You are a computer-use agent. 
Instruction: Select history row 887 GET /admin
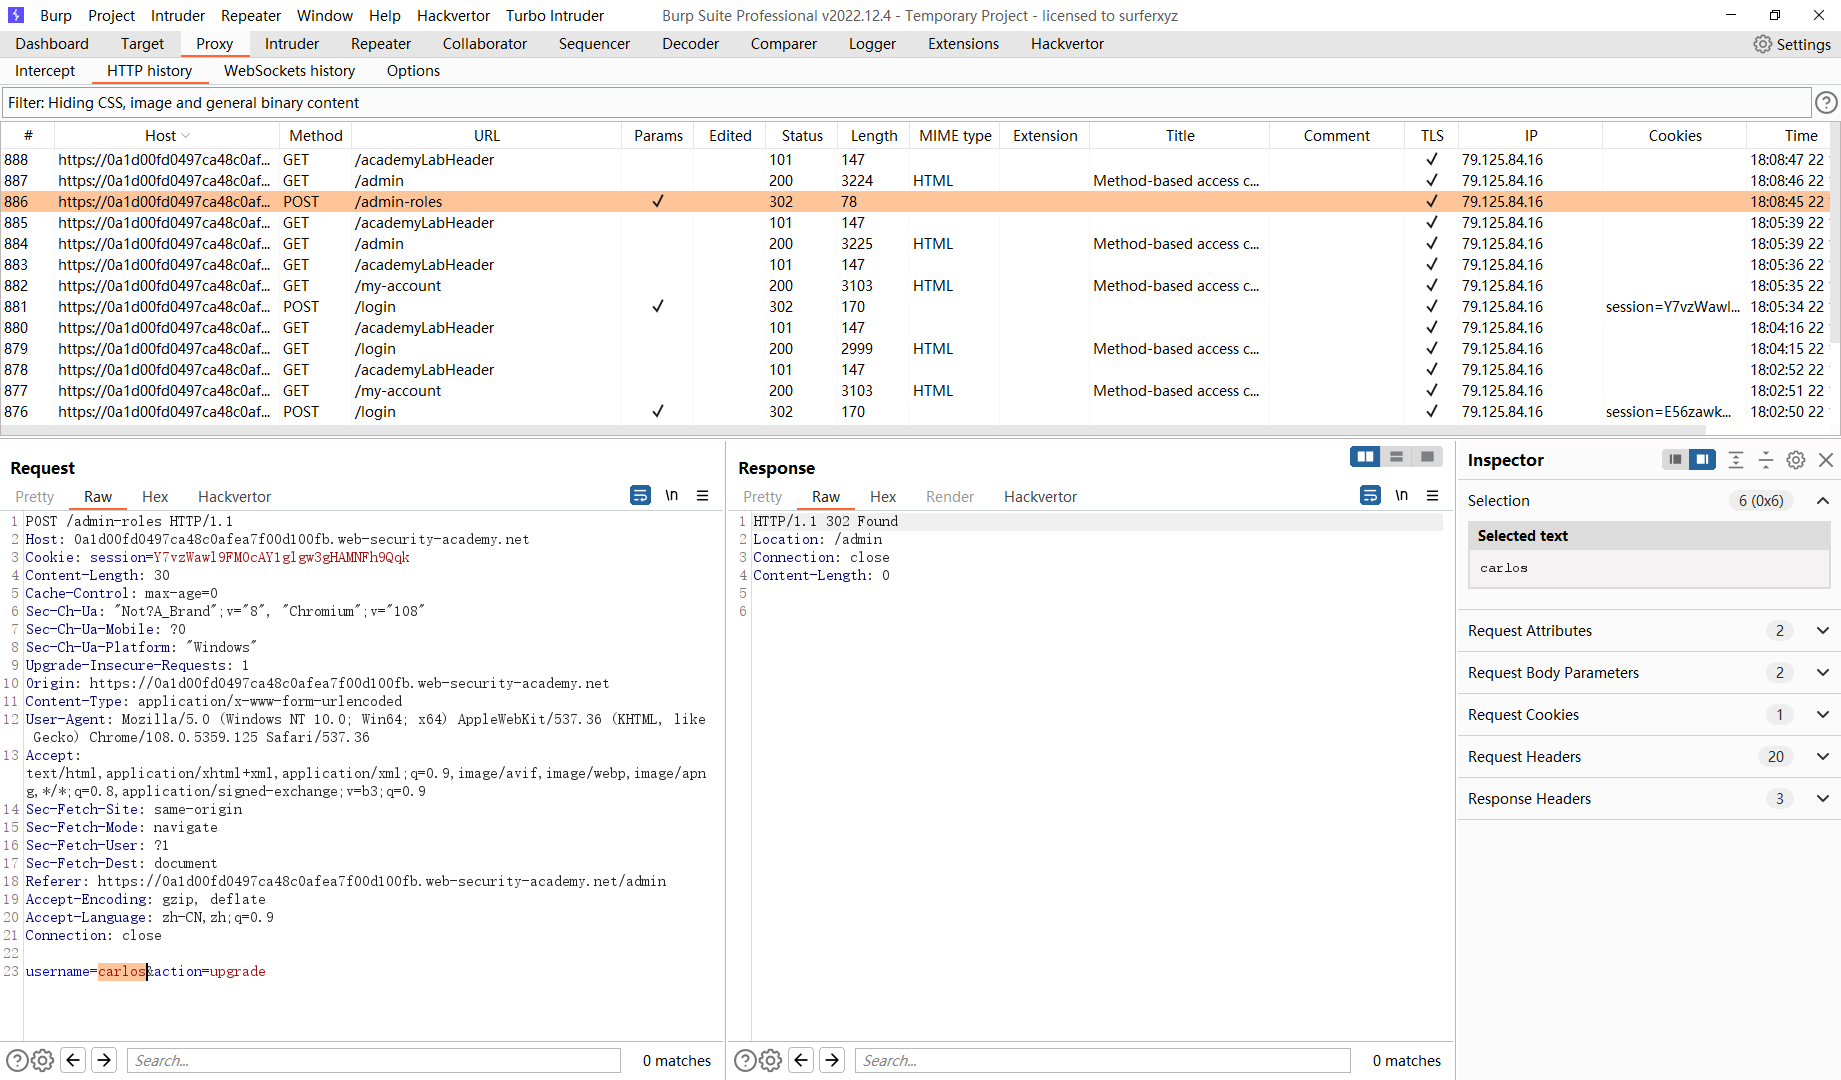[x=914, y=181]
